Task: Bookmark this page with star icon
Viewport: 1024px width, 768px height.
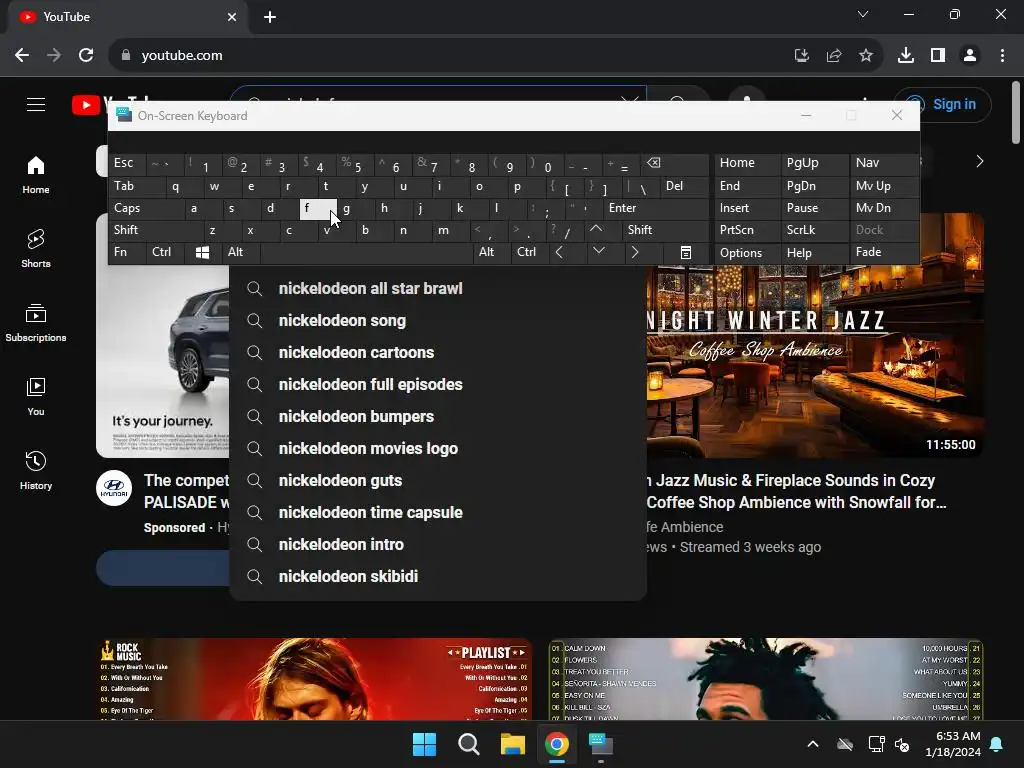Action: point(866,56)
